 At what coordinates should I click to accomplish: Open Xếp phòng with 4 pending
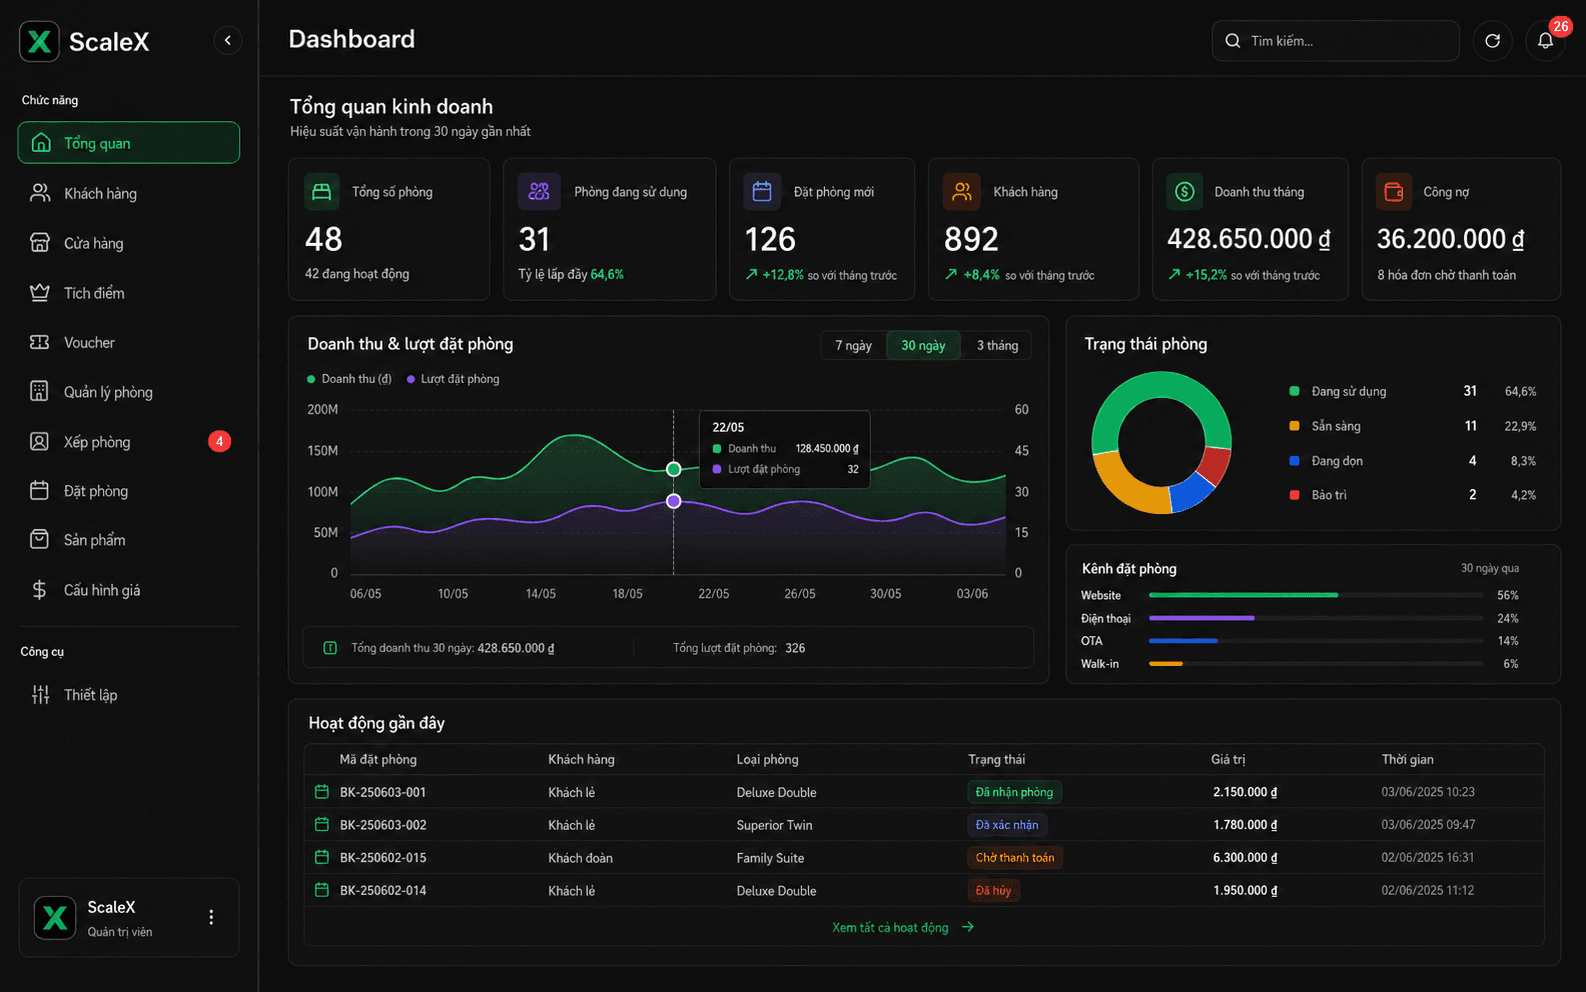click(x=129, y=441)
